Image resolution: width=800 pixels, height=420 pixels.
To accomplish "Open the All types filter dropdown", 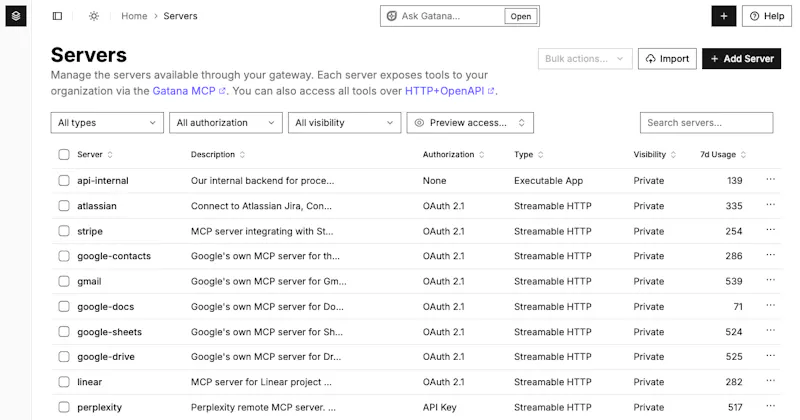I will [107, 123].
